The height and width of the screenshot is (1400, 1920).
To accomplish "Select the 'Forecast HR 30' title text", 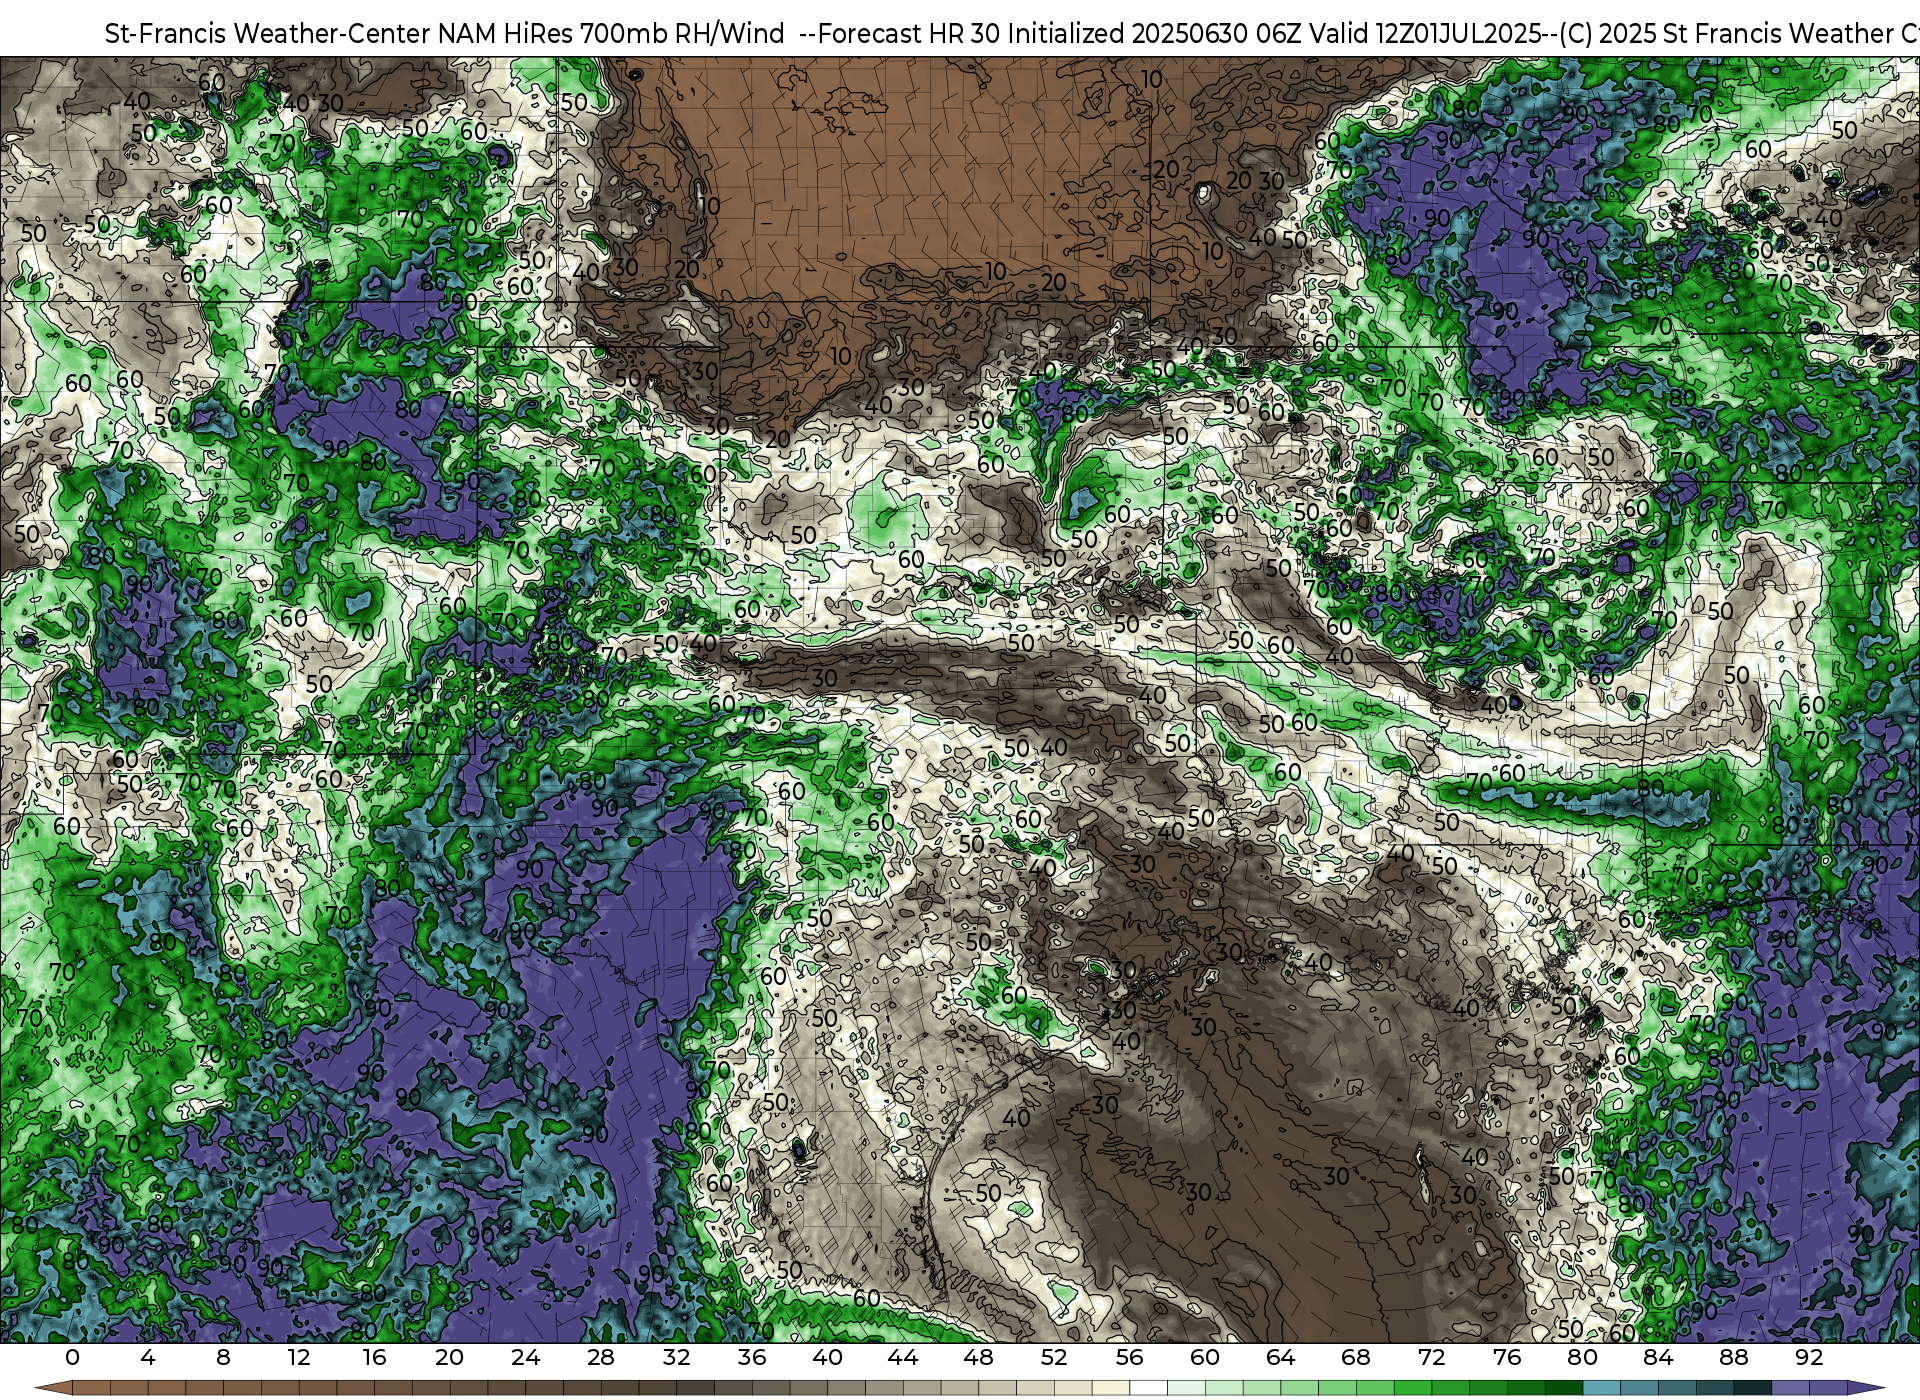I will [910, 33].
